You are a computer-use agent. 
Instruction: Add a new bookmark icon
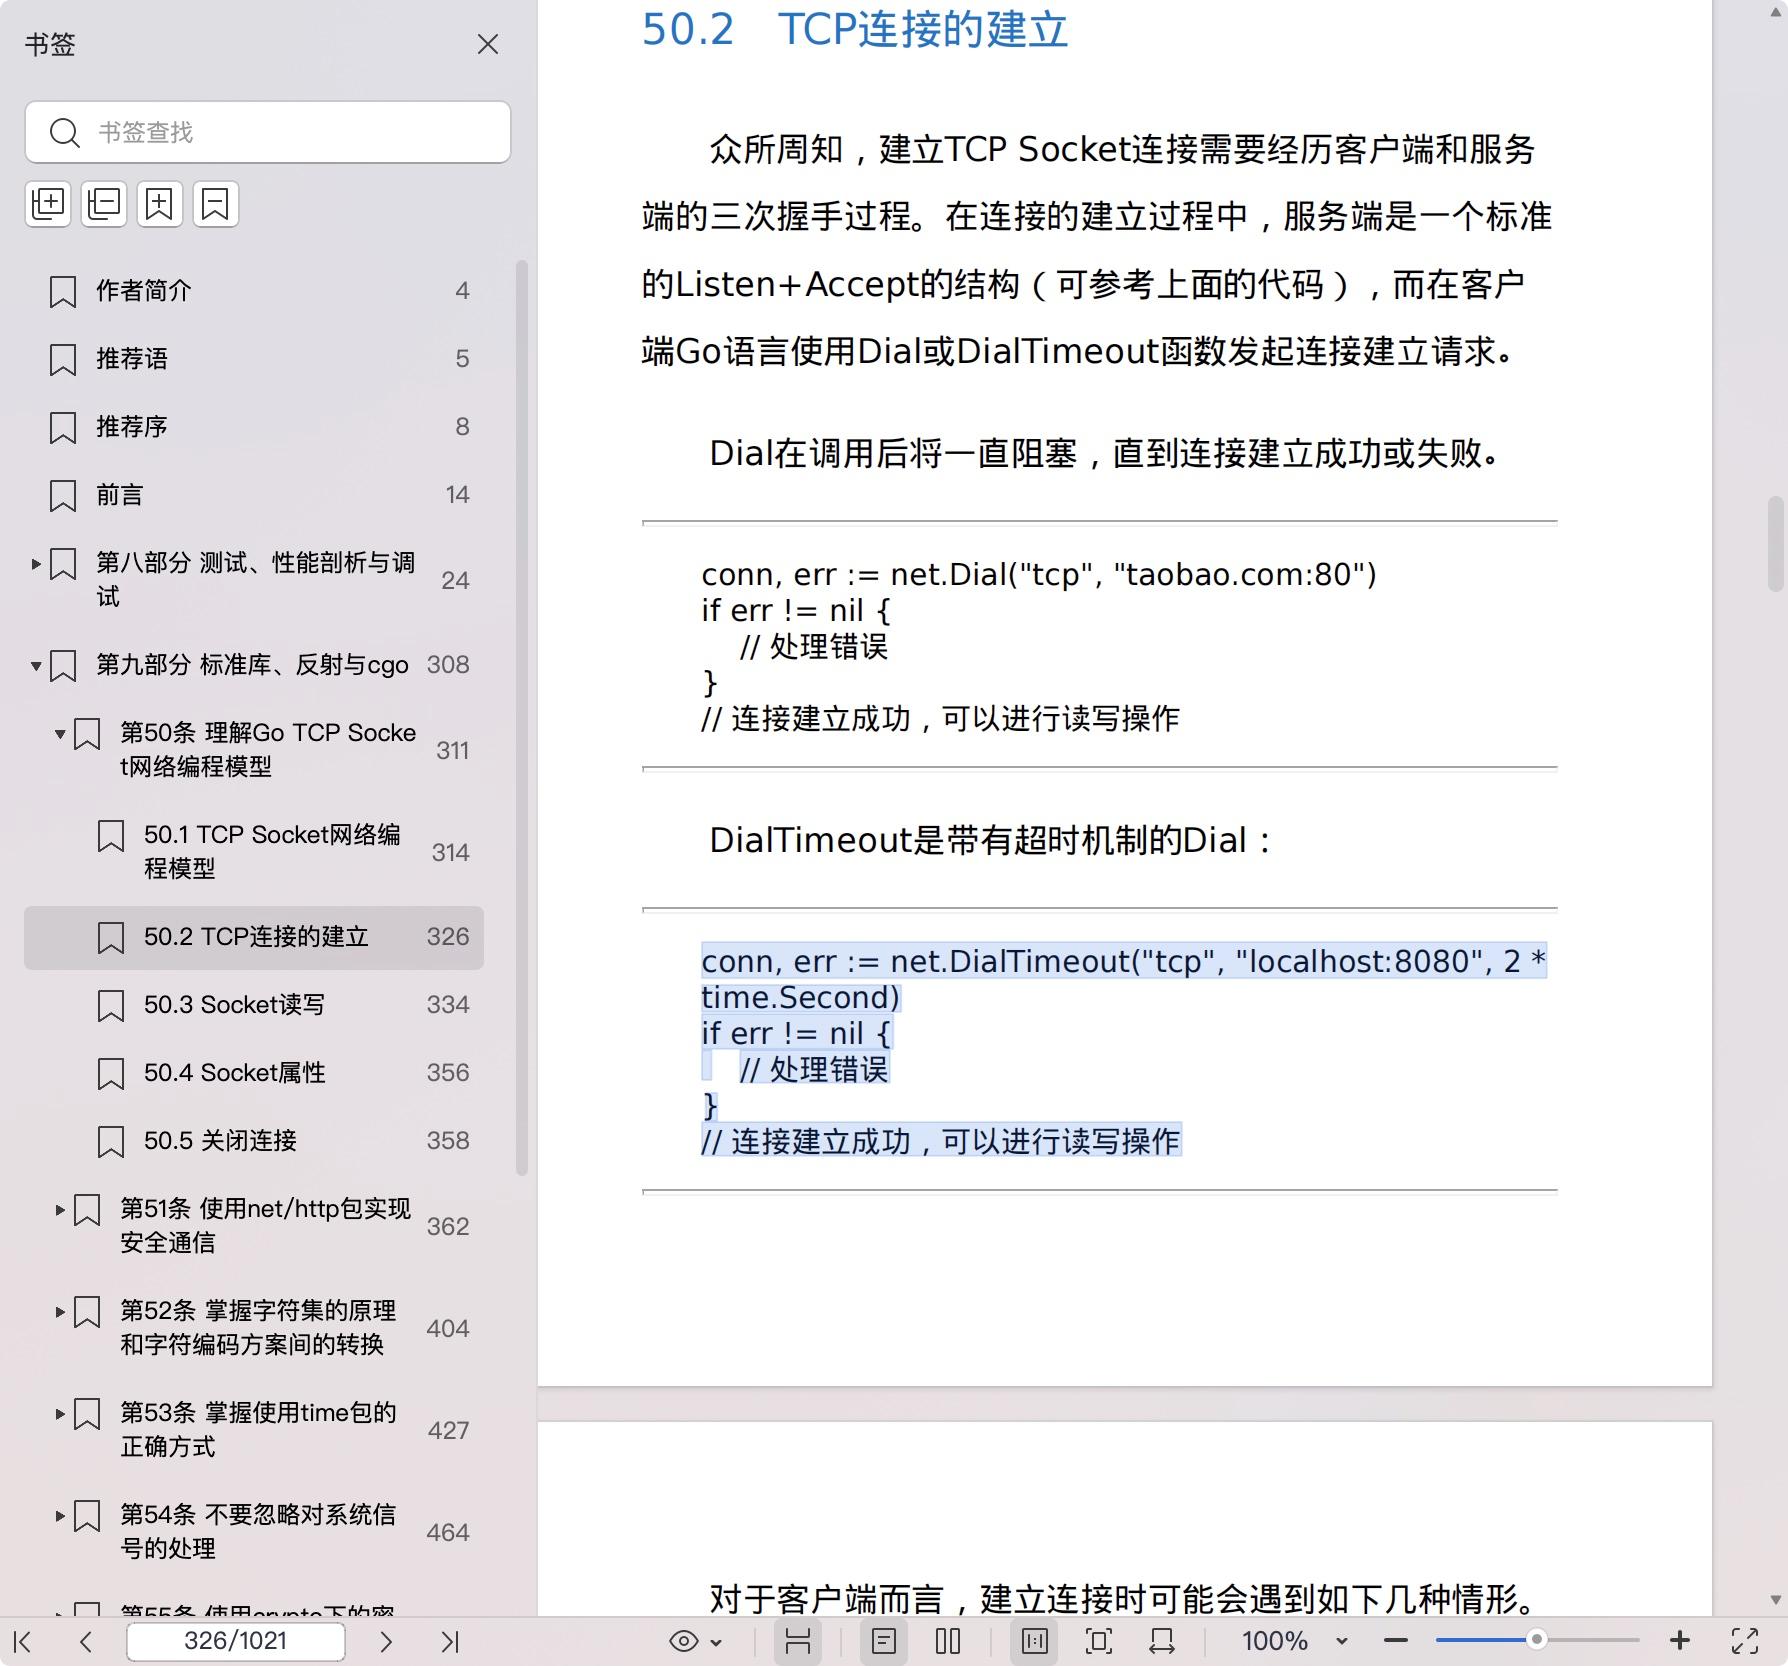click(160, 204)
